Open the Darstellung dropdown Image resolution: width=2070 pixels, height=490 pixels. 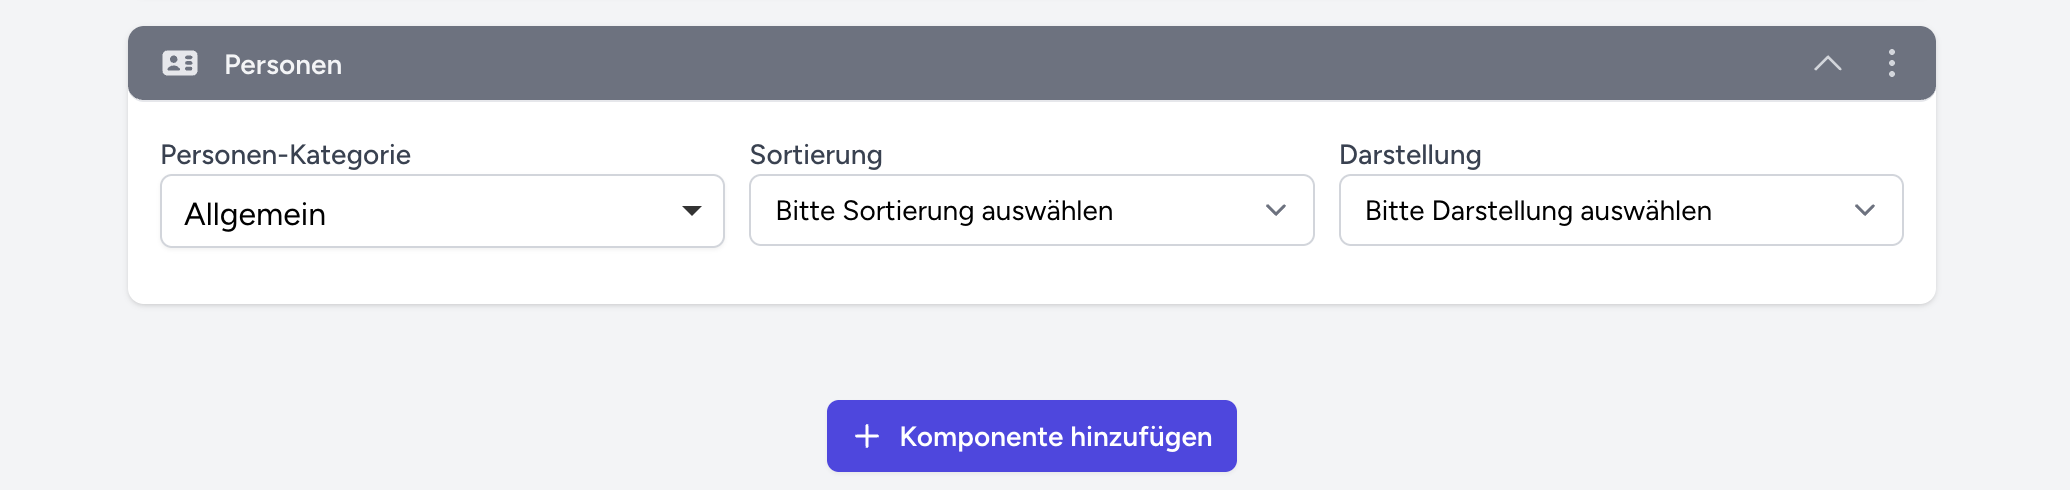click(x=1620, y=210)
